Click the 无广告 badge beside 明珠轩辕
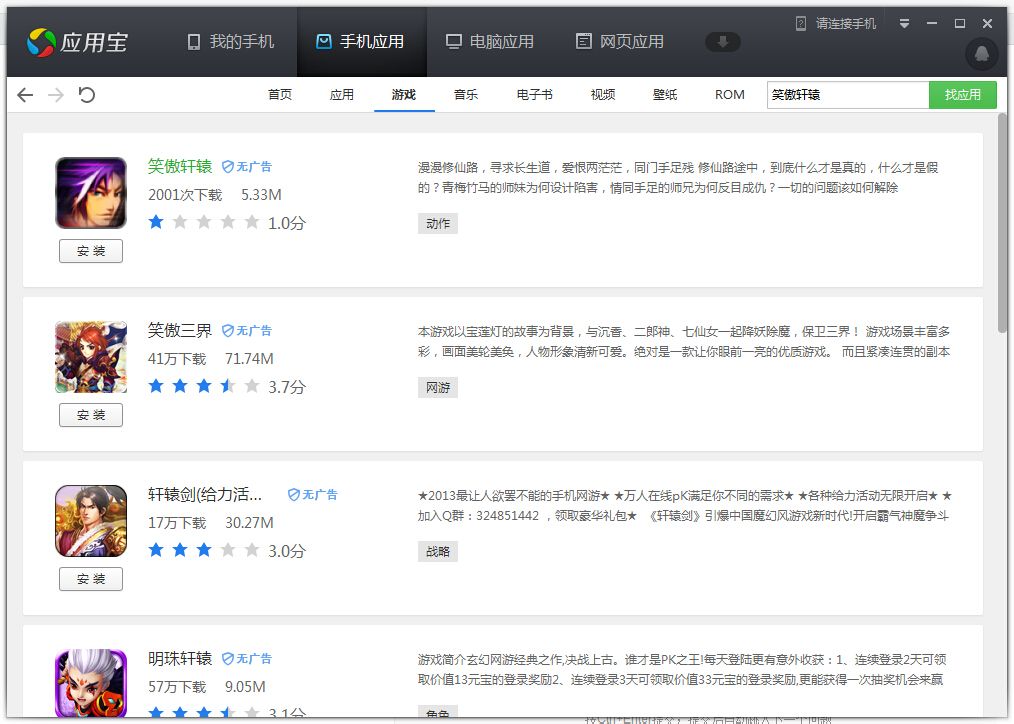The height and width of the screenshot is (724, 1014). pos(246,659)
